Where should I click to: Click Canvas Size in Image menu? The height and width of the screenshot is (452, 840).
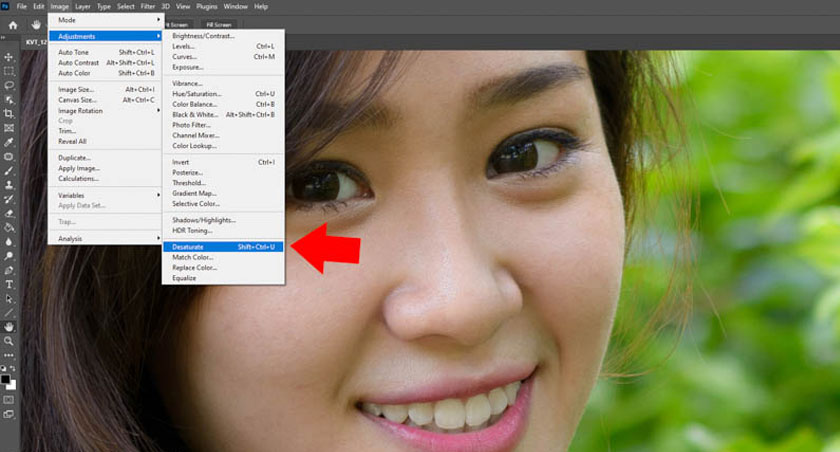coord(105,100)
